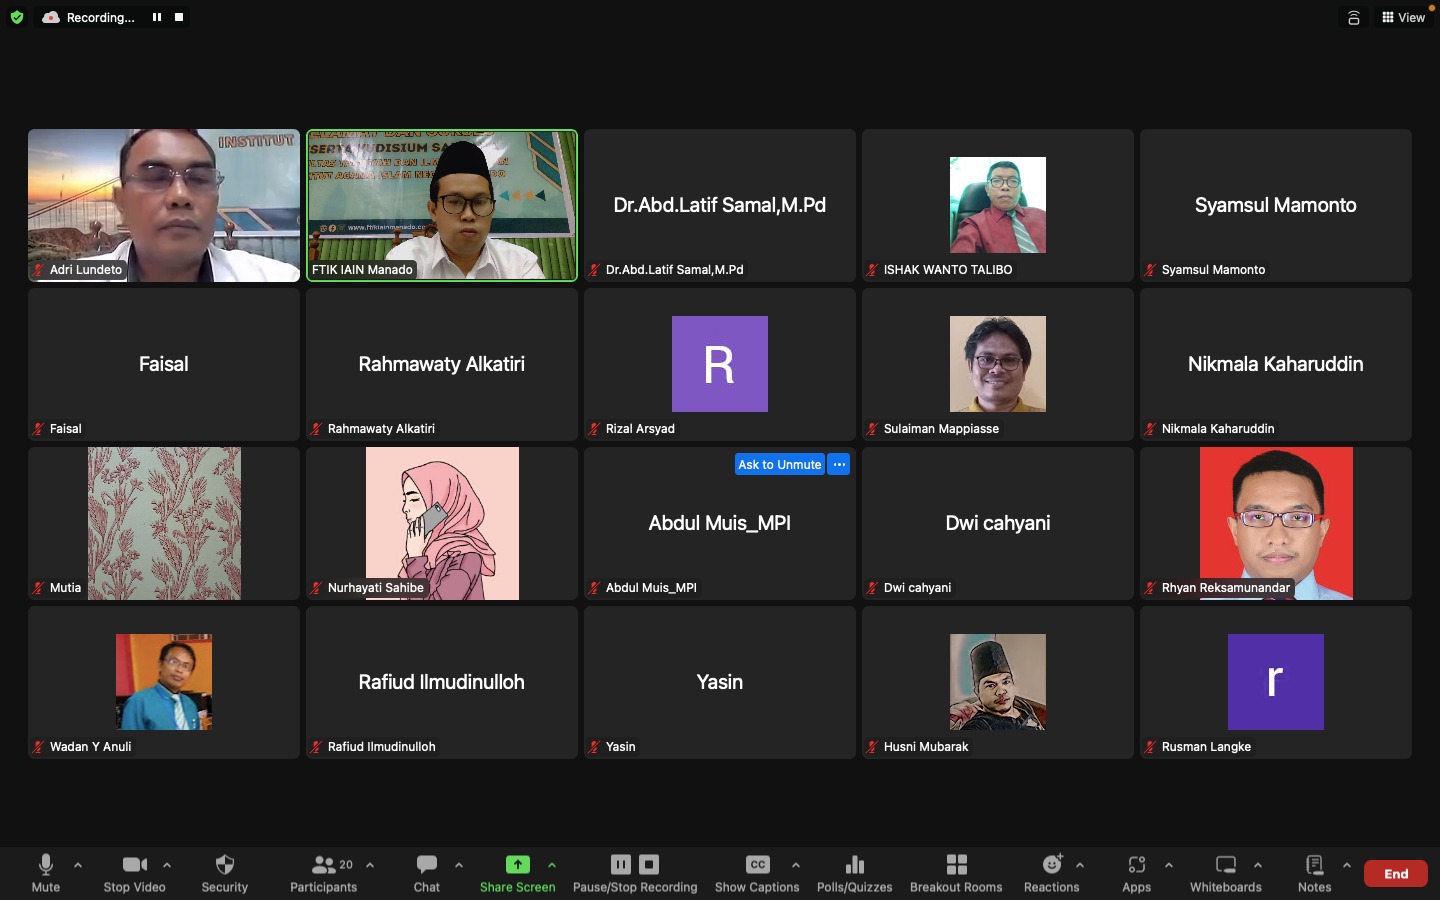Image resolution: width=1440 pixels, height=900 pixels.
Task: Select Yasin participant tile
Action: click(x=720, y=682)
